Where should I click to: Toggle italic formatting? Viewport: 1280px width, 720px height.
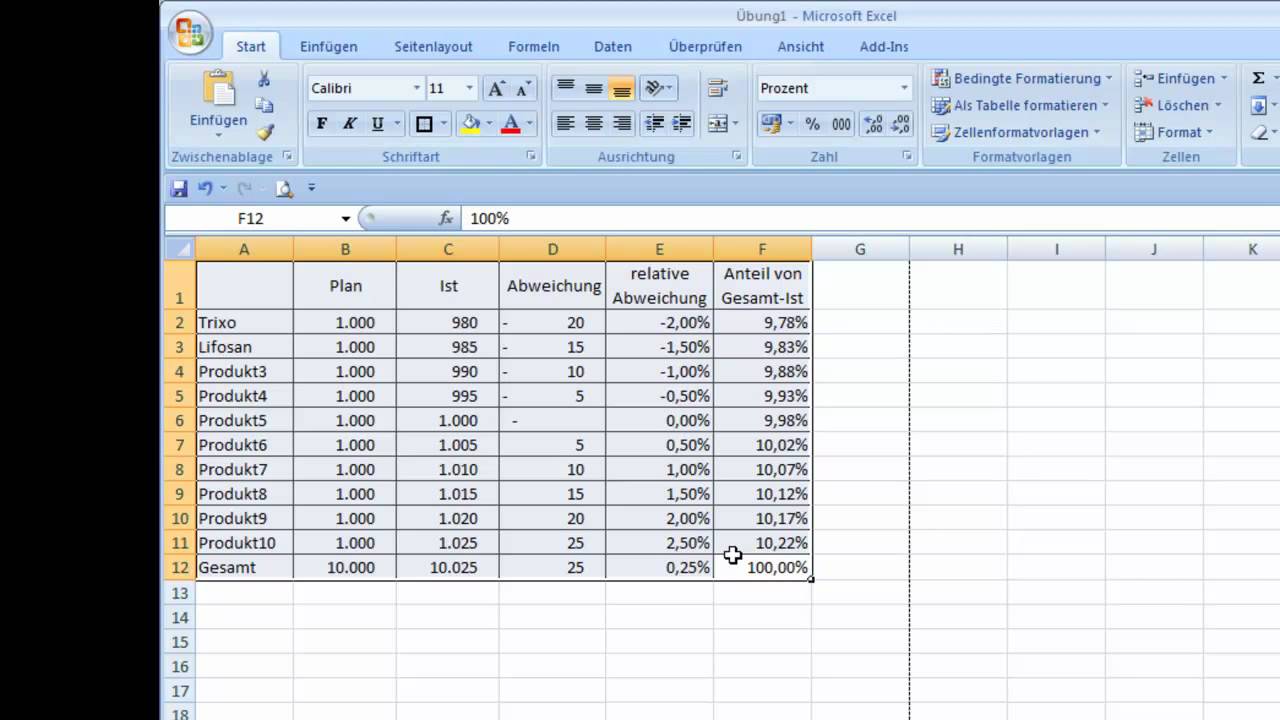[350, 124]
